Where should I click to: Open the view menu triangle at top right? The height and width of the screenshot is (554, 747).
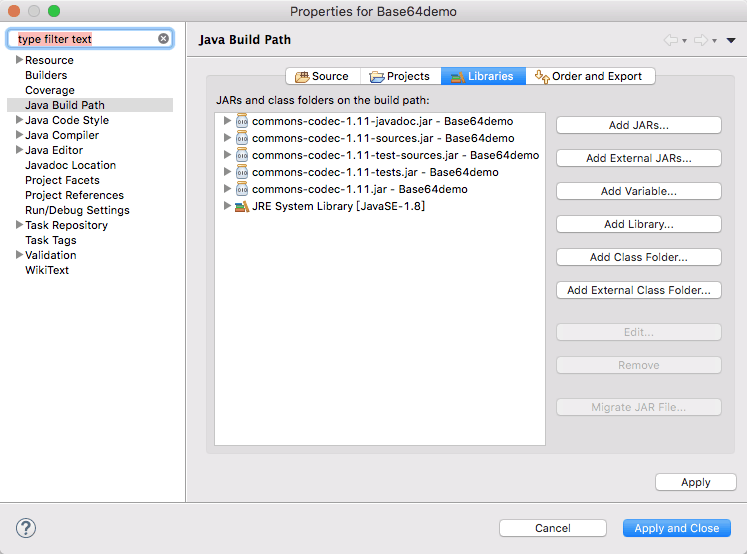tap(731, 40)
